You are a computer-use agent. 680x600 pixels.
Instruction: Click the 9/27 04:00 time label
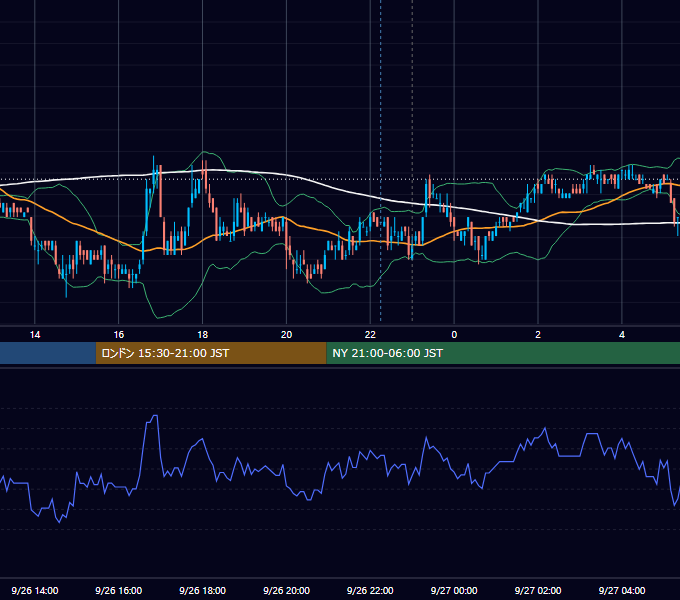coord(622,590)
